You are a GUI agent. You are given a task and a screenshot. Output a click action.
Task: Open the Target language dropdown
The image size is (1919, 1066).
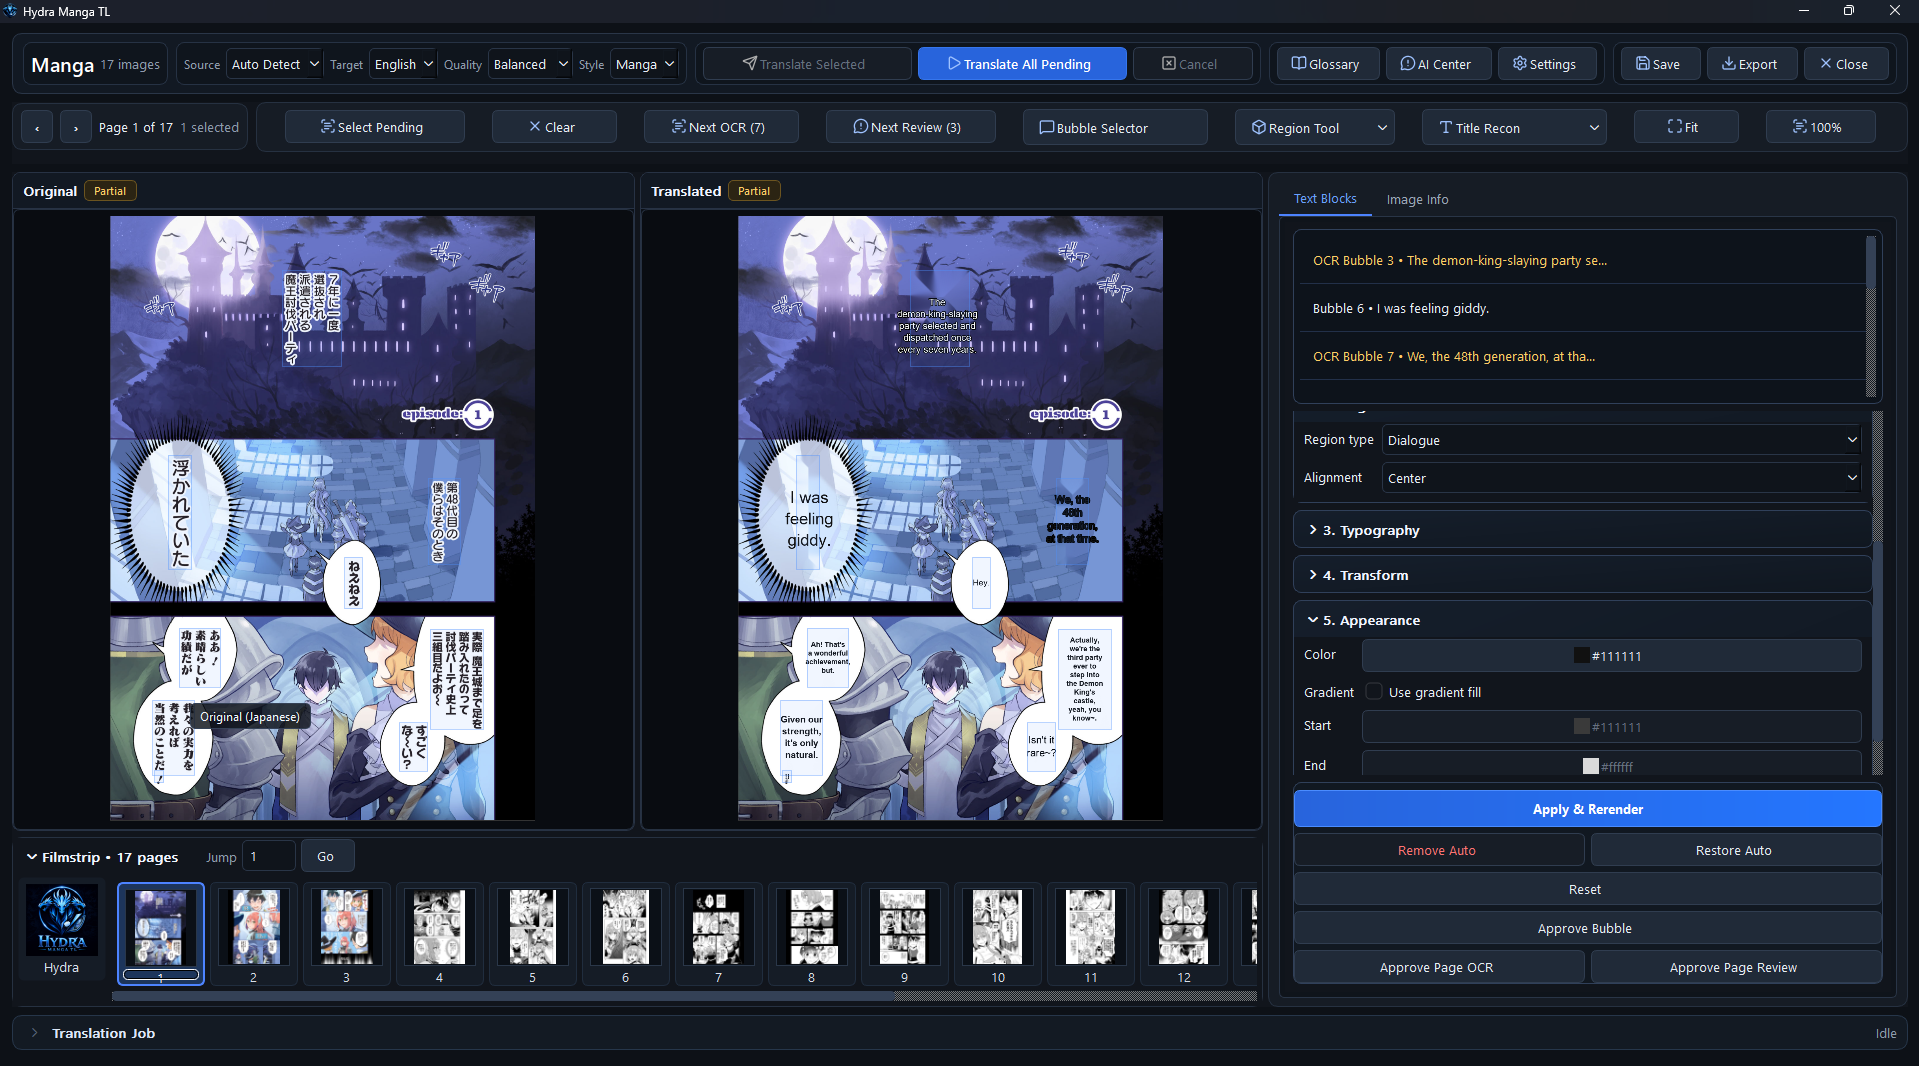[x=403, y=64]
